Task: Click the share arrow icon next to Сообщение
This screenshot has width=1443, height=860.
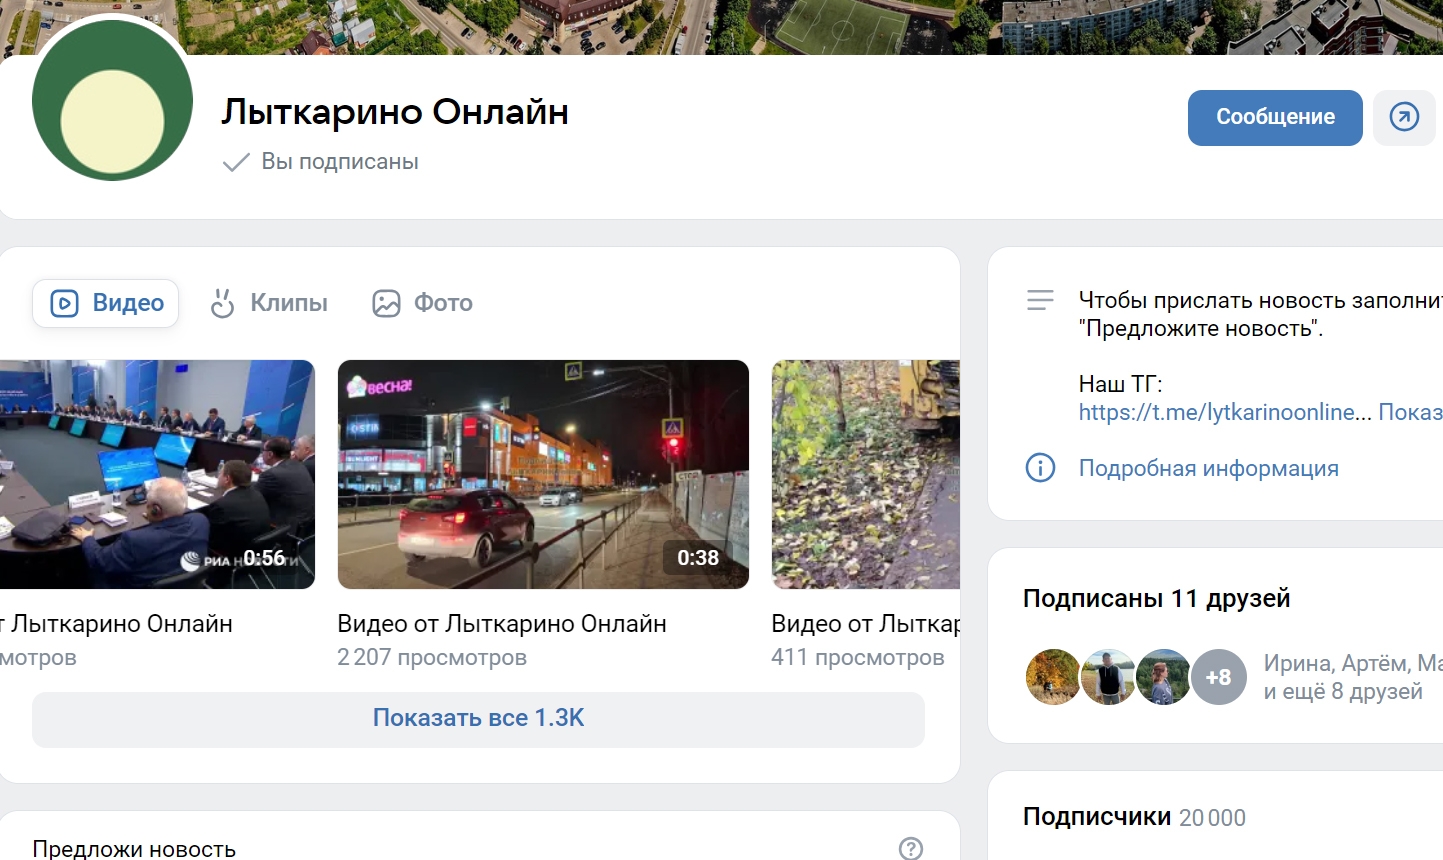Action: tap(1404, 118)
